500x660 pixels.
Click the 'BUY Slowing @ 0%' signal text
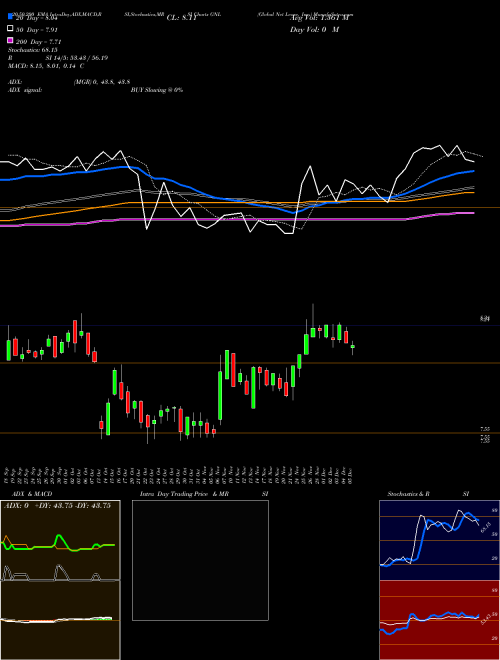[157, 90]
